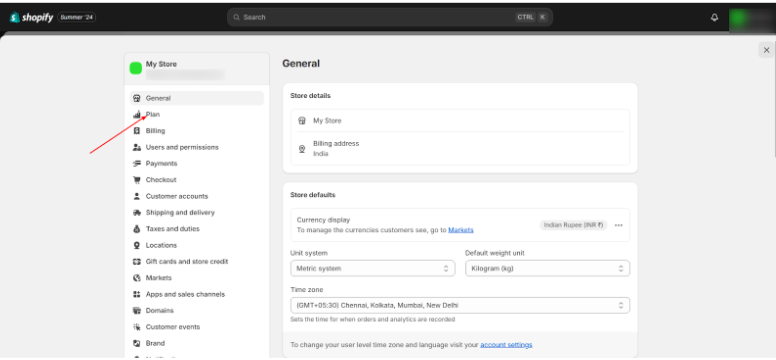Open the Default weight unit dropdown
This screenshot has width=776, height=360.
pos(547,268)
